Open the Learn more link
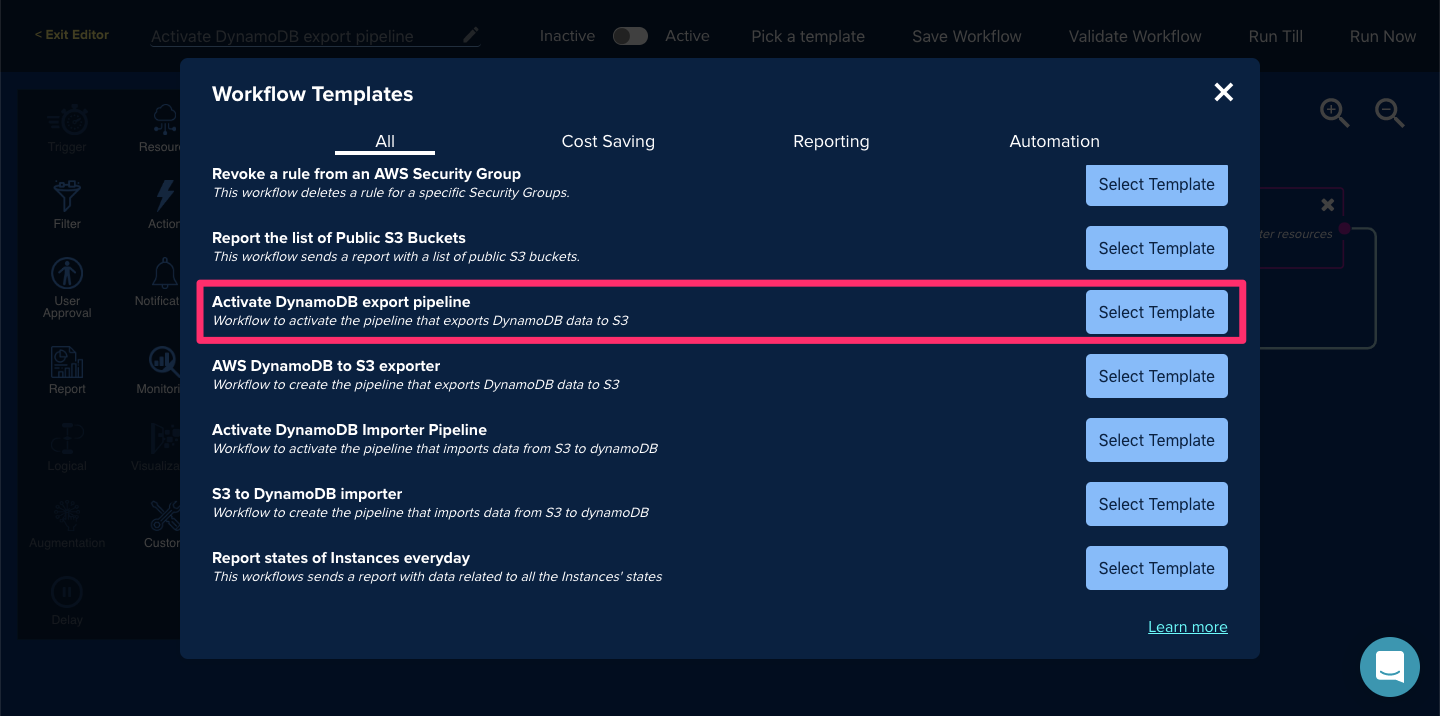Viewport: 1440px width, 716px height. tap(1188, 627)
